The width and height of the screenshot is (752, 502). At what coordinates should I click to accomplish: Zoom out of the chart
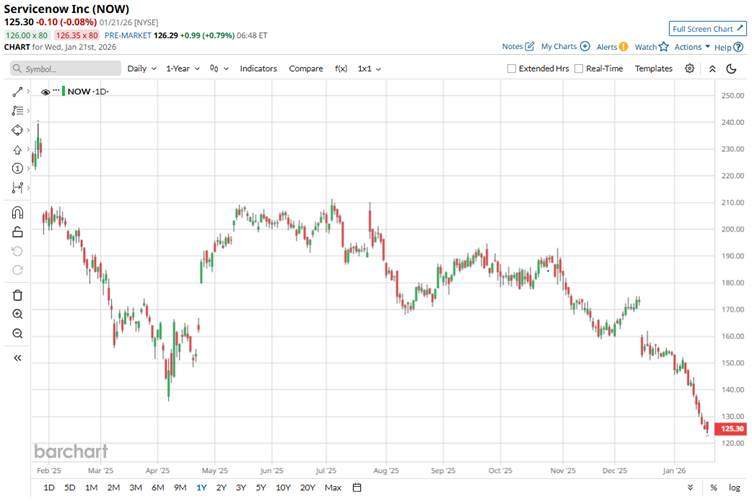pyautogui.click(x=17, y=334)
